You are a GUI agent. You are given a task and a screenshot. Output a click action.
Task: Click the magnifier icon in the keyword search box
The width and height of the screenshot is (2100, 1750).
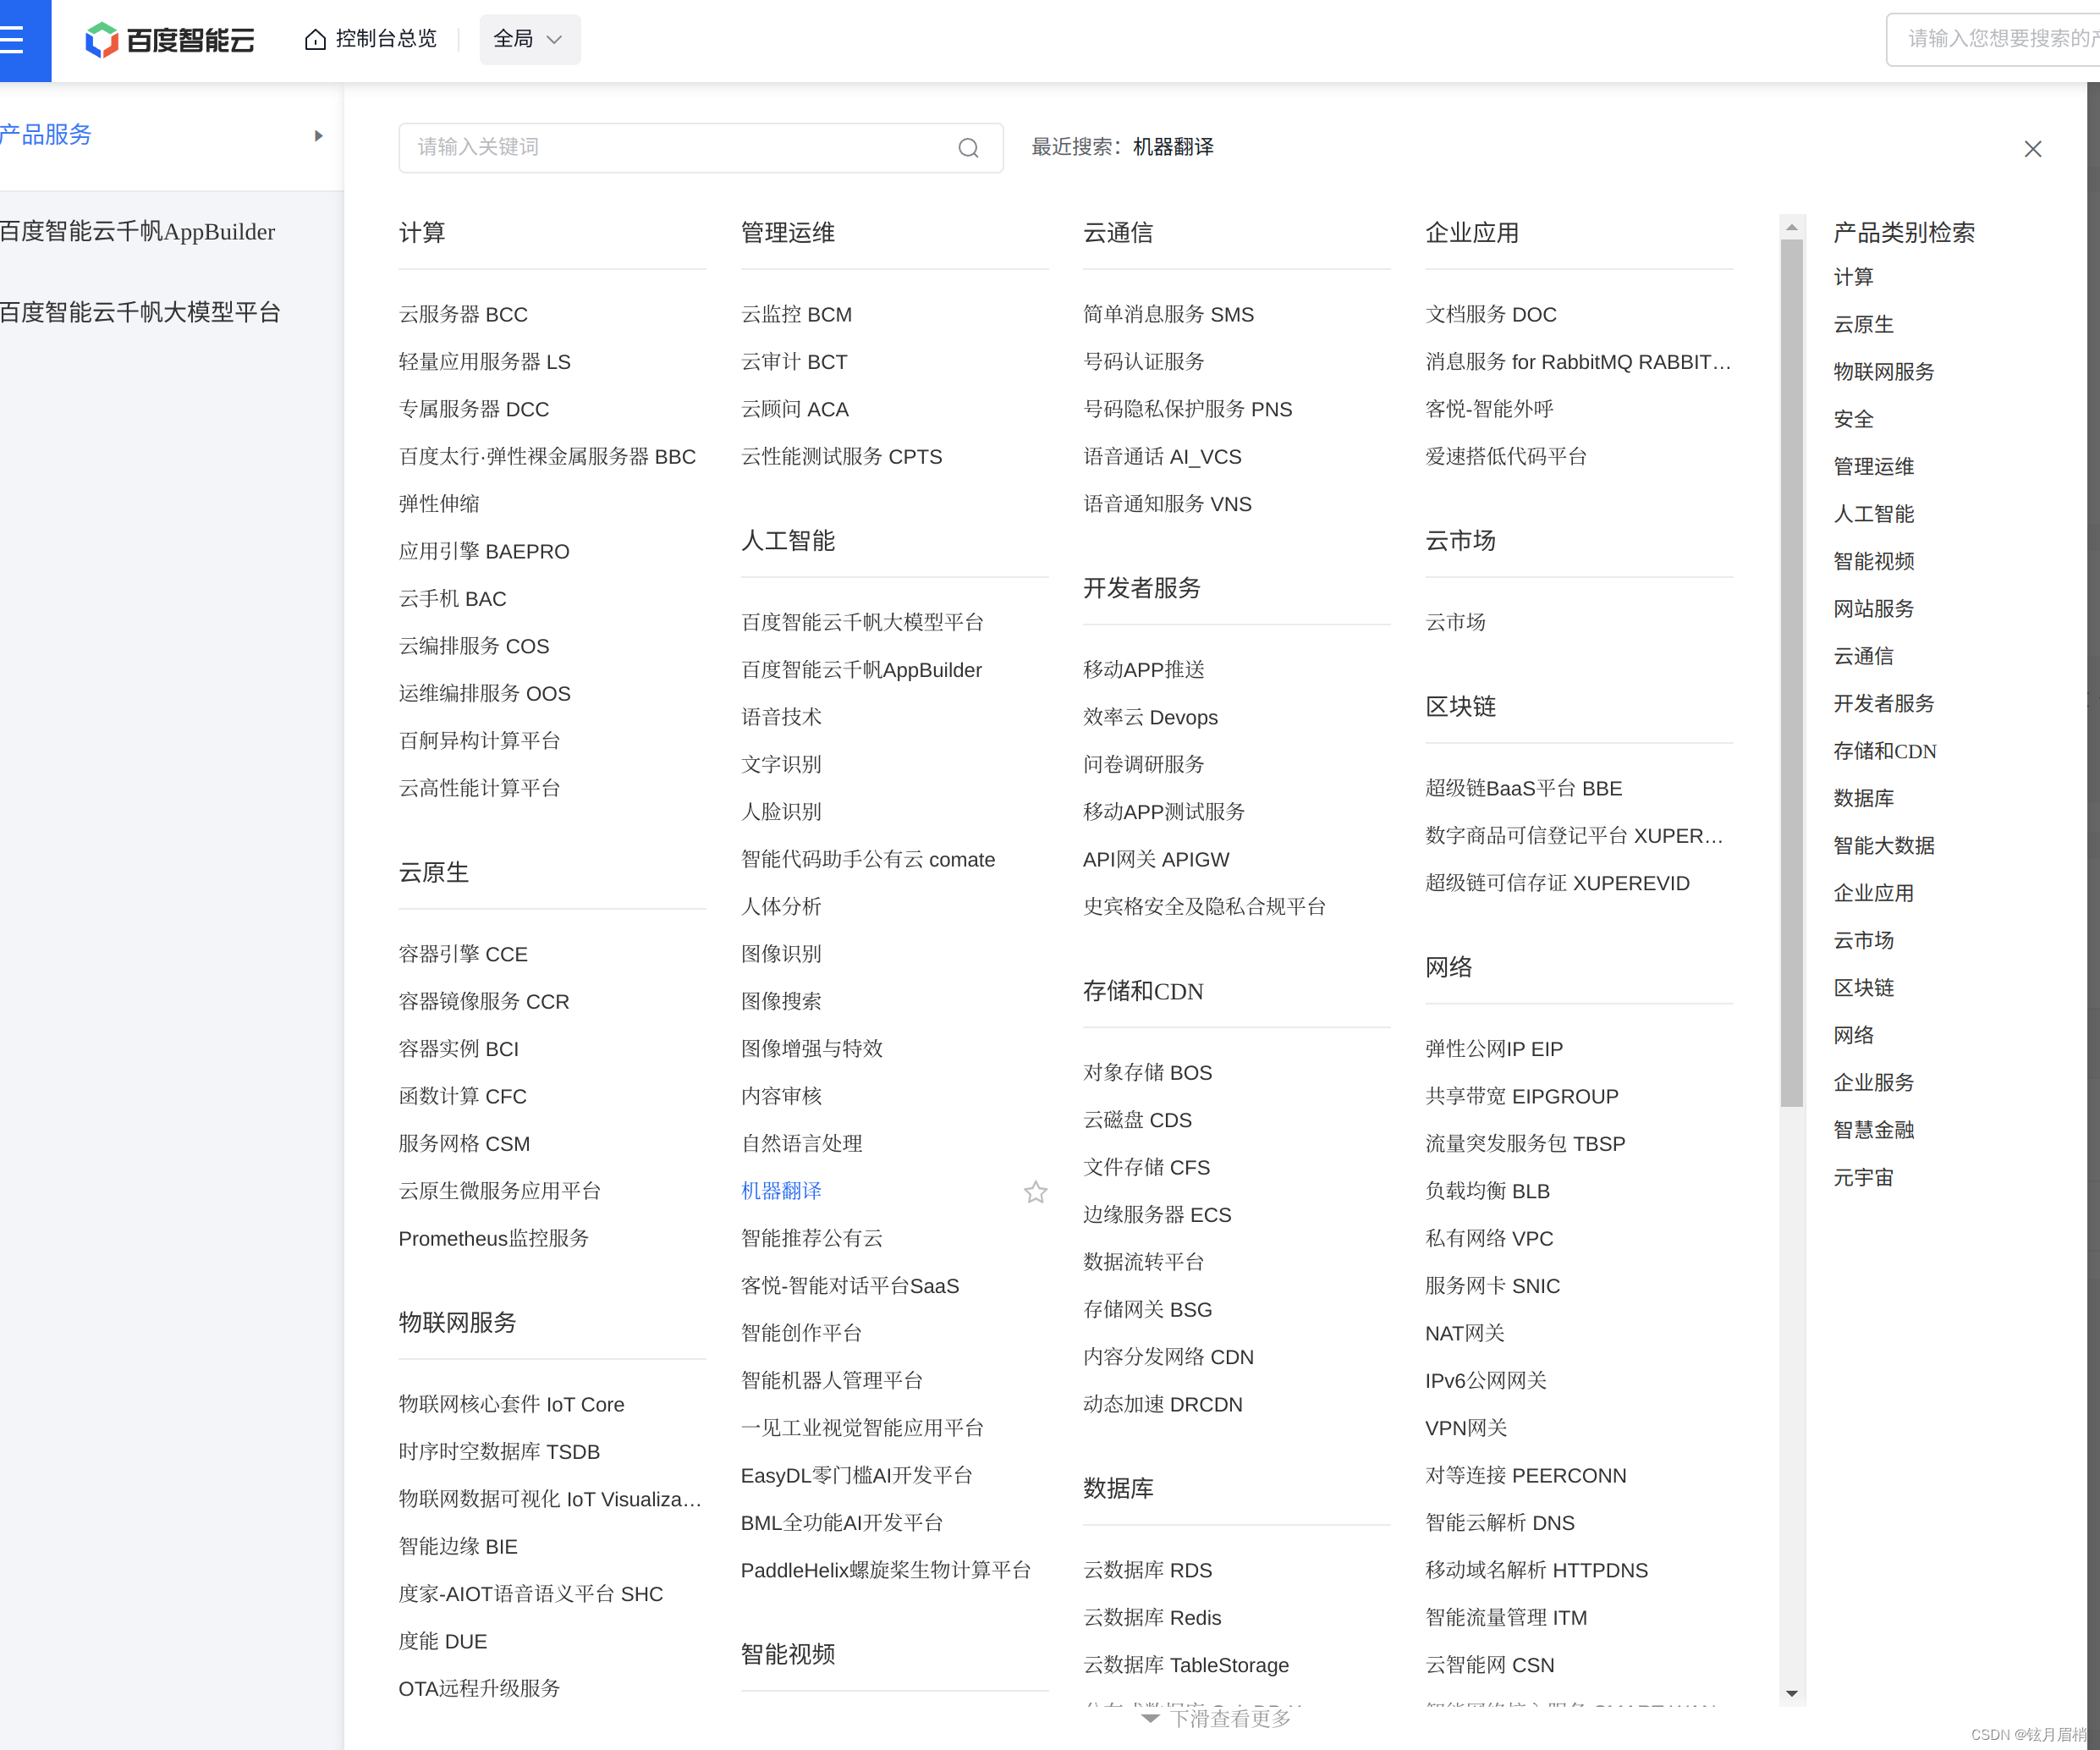pos(967,148)
